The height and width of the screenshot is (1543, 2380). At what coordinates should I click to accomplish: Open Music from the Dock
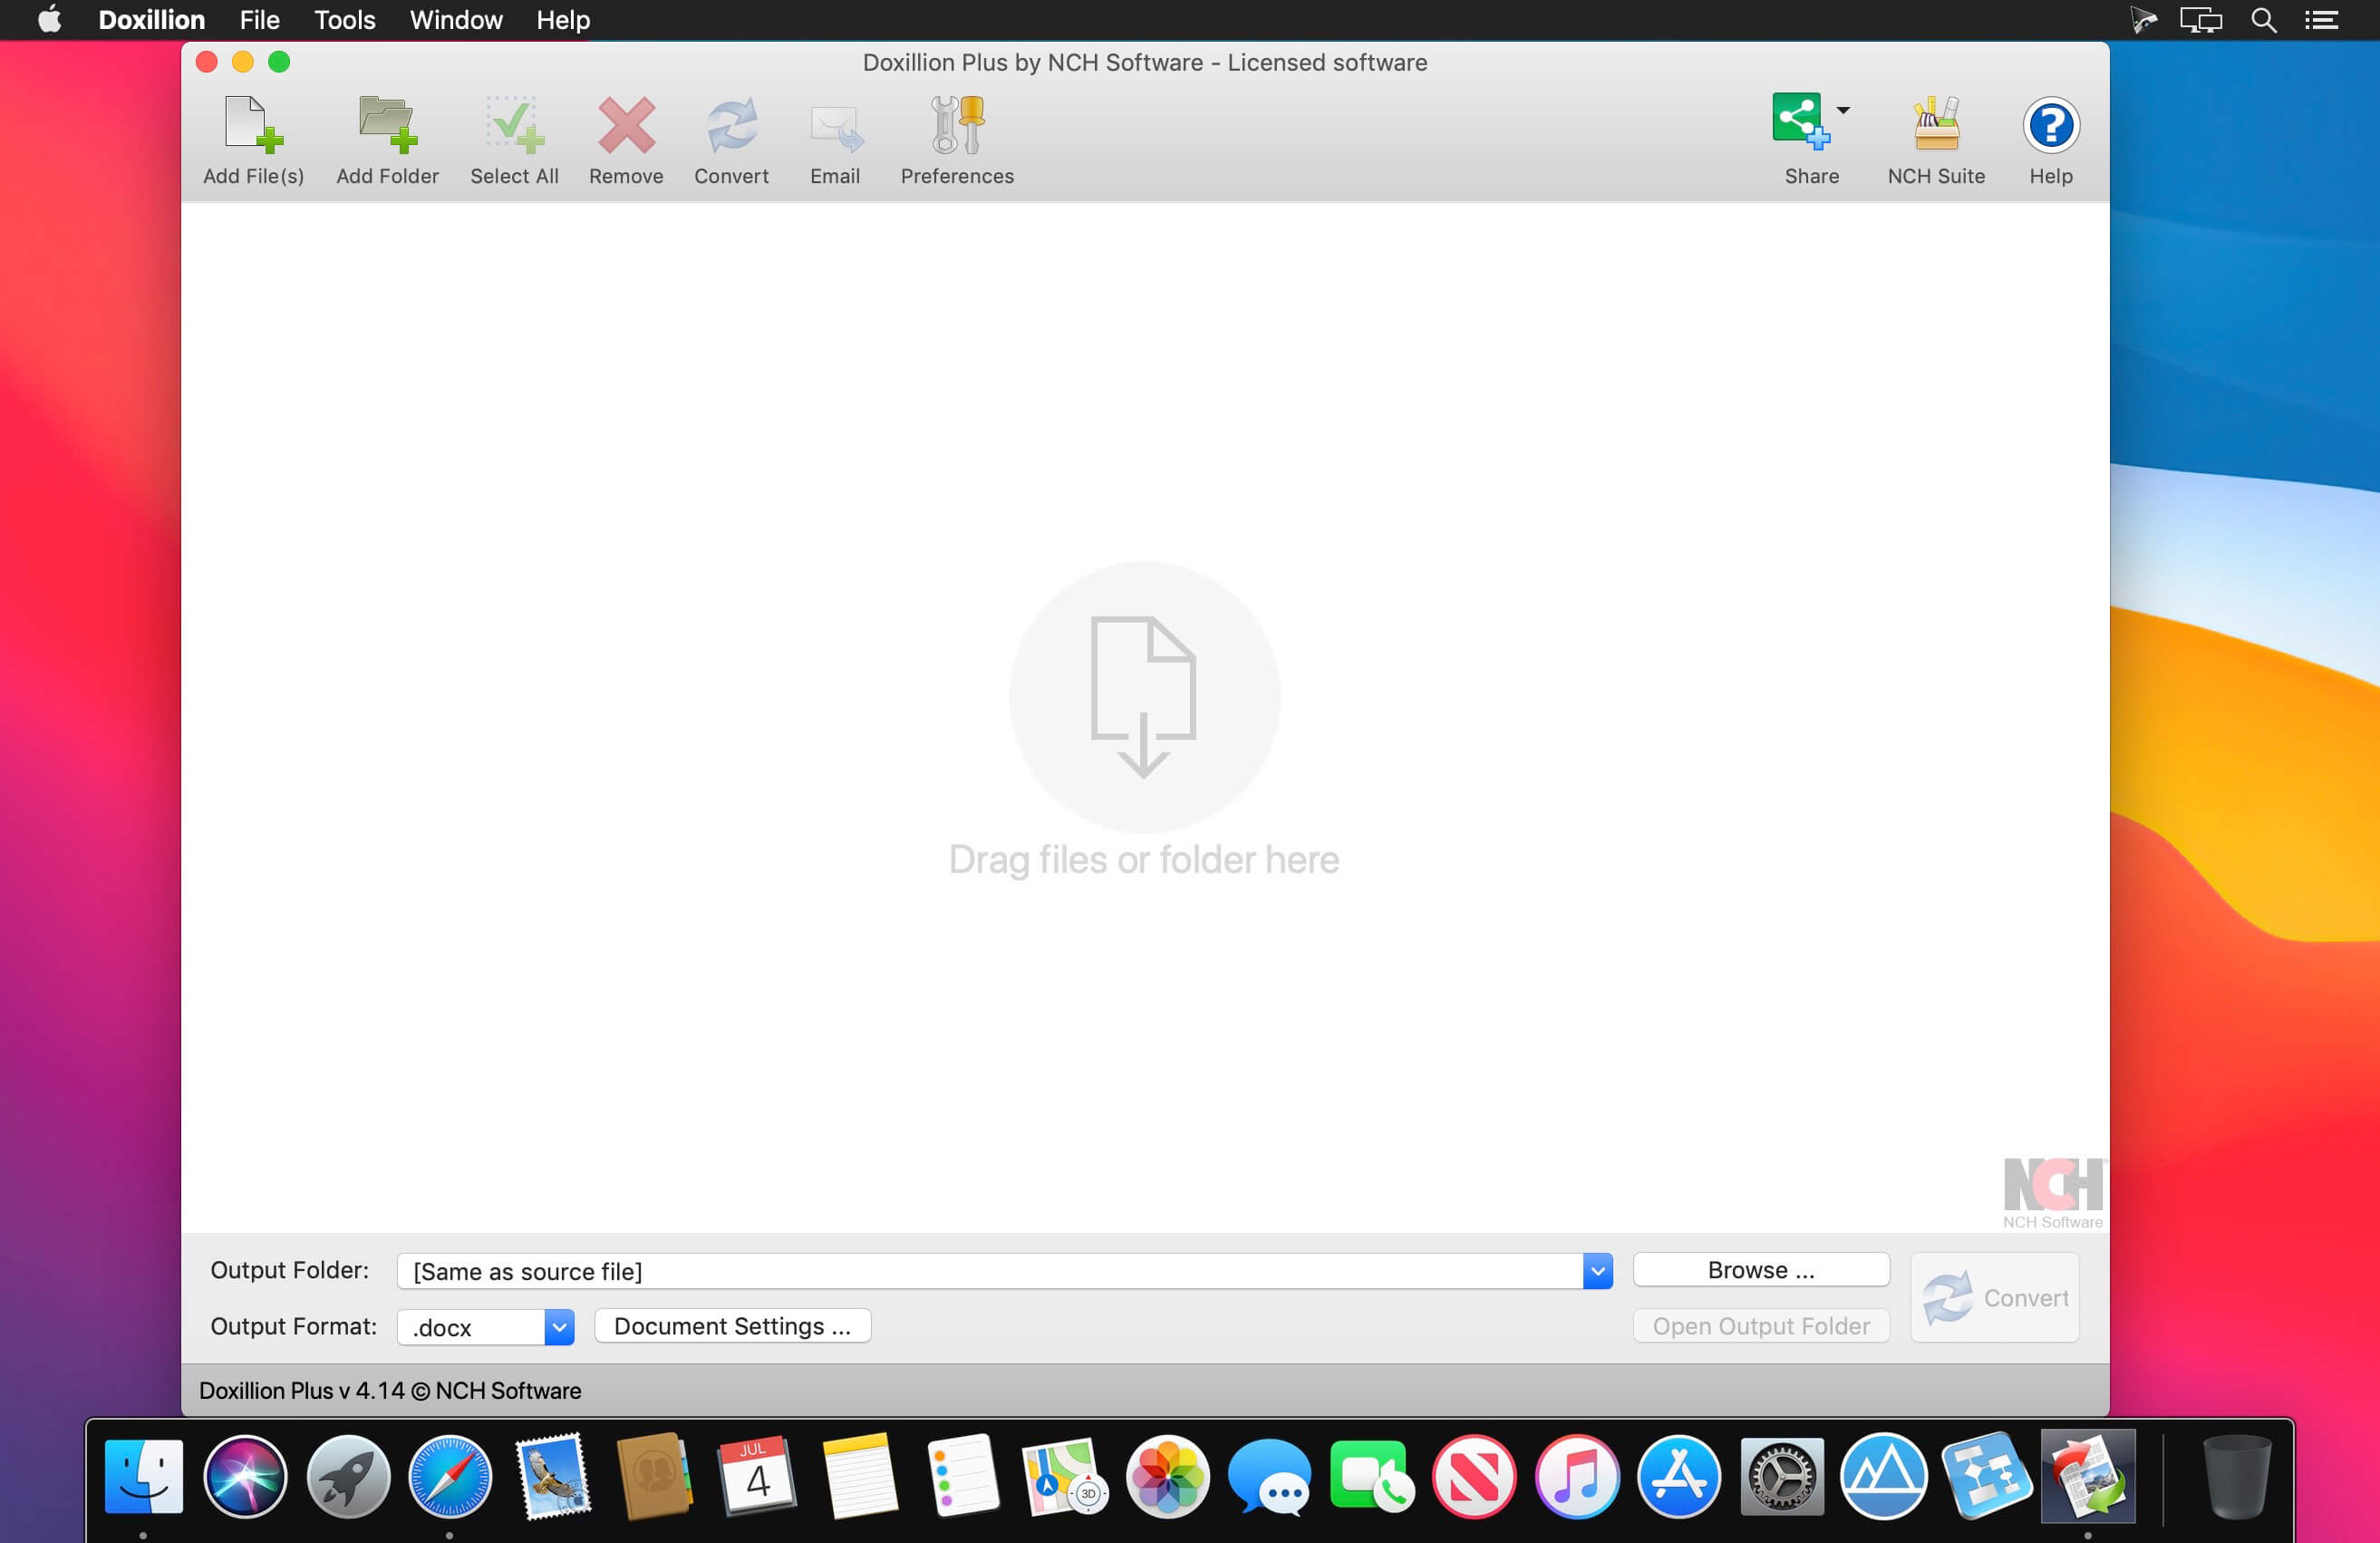coord(1576,1475)
